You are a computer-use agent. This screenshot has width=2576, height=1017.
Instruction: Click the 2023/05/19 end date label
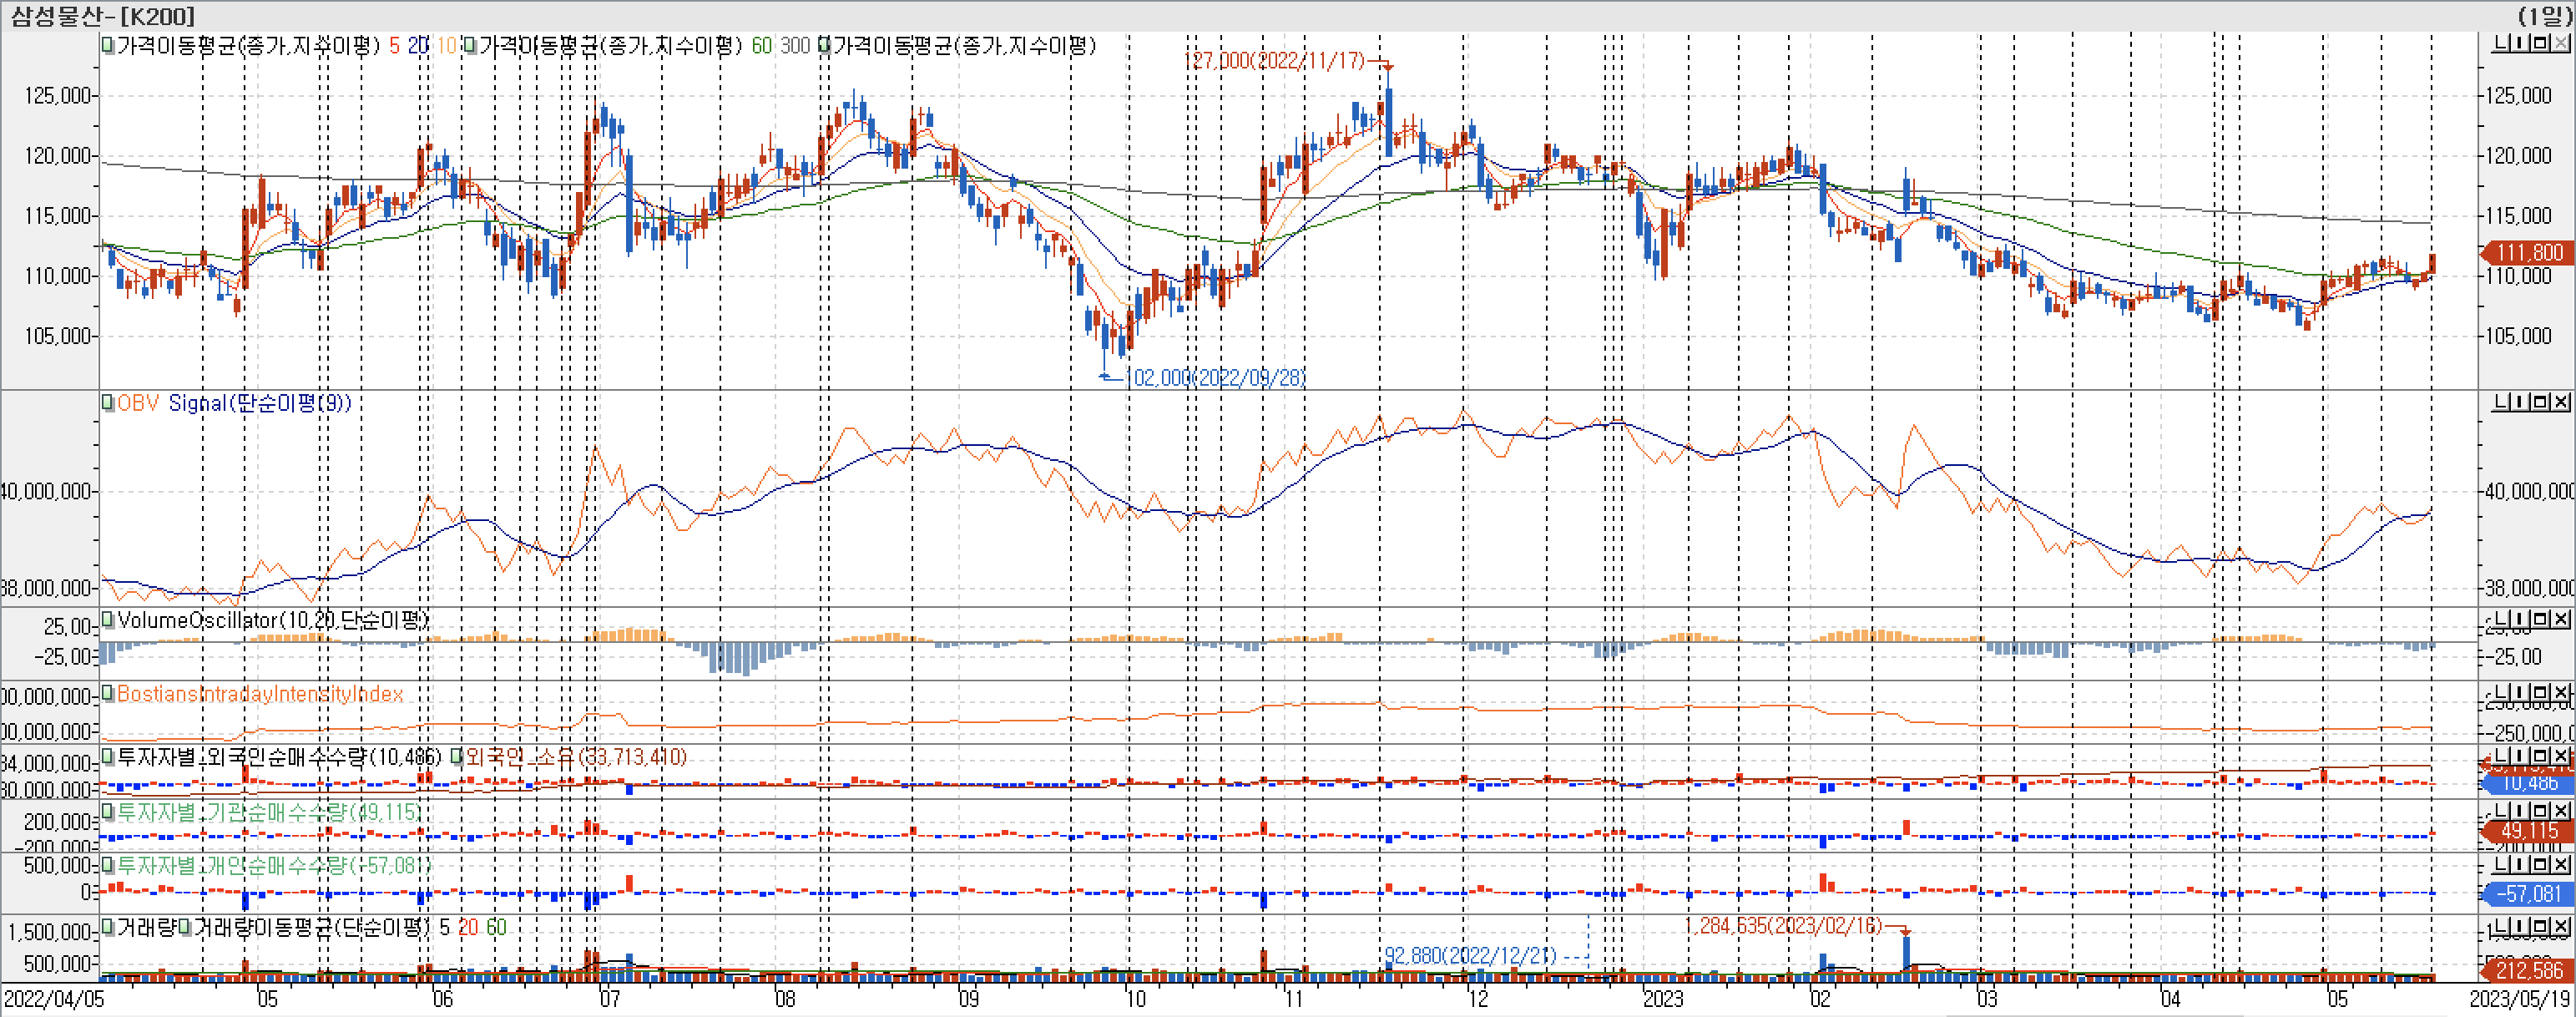point(2519,998)
